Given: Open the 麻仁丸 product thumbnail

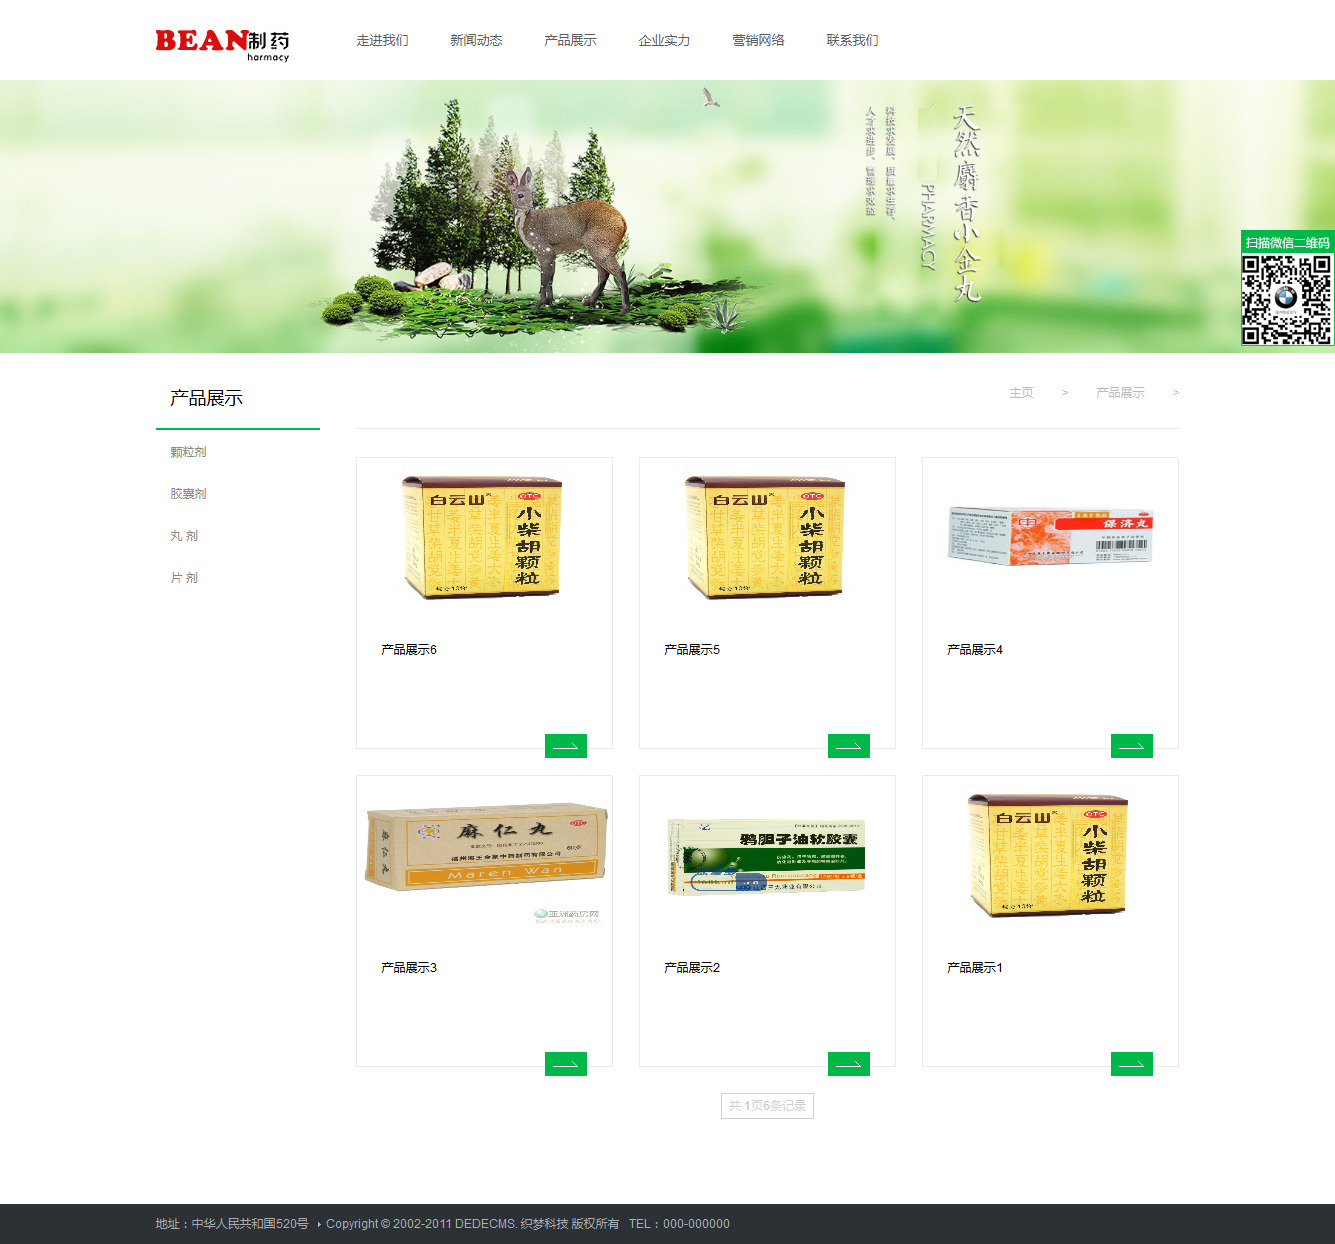Looking at the screenshot, I should [485, 848].
